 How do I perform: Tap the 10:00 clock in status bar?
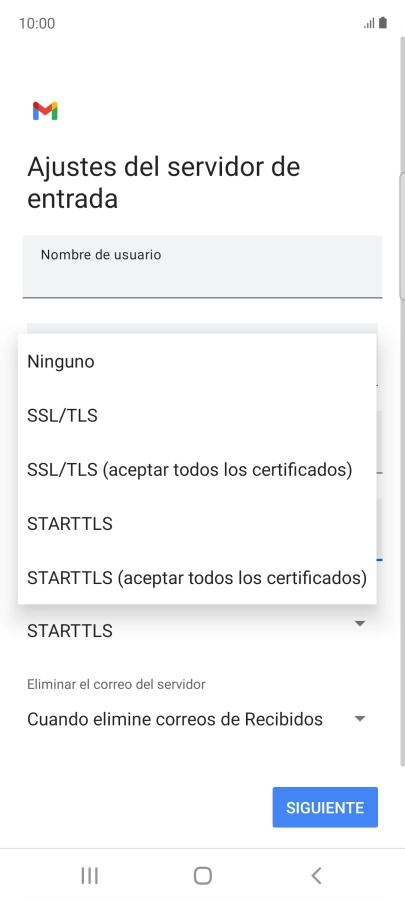tap(37, 24)
